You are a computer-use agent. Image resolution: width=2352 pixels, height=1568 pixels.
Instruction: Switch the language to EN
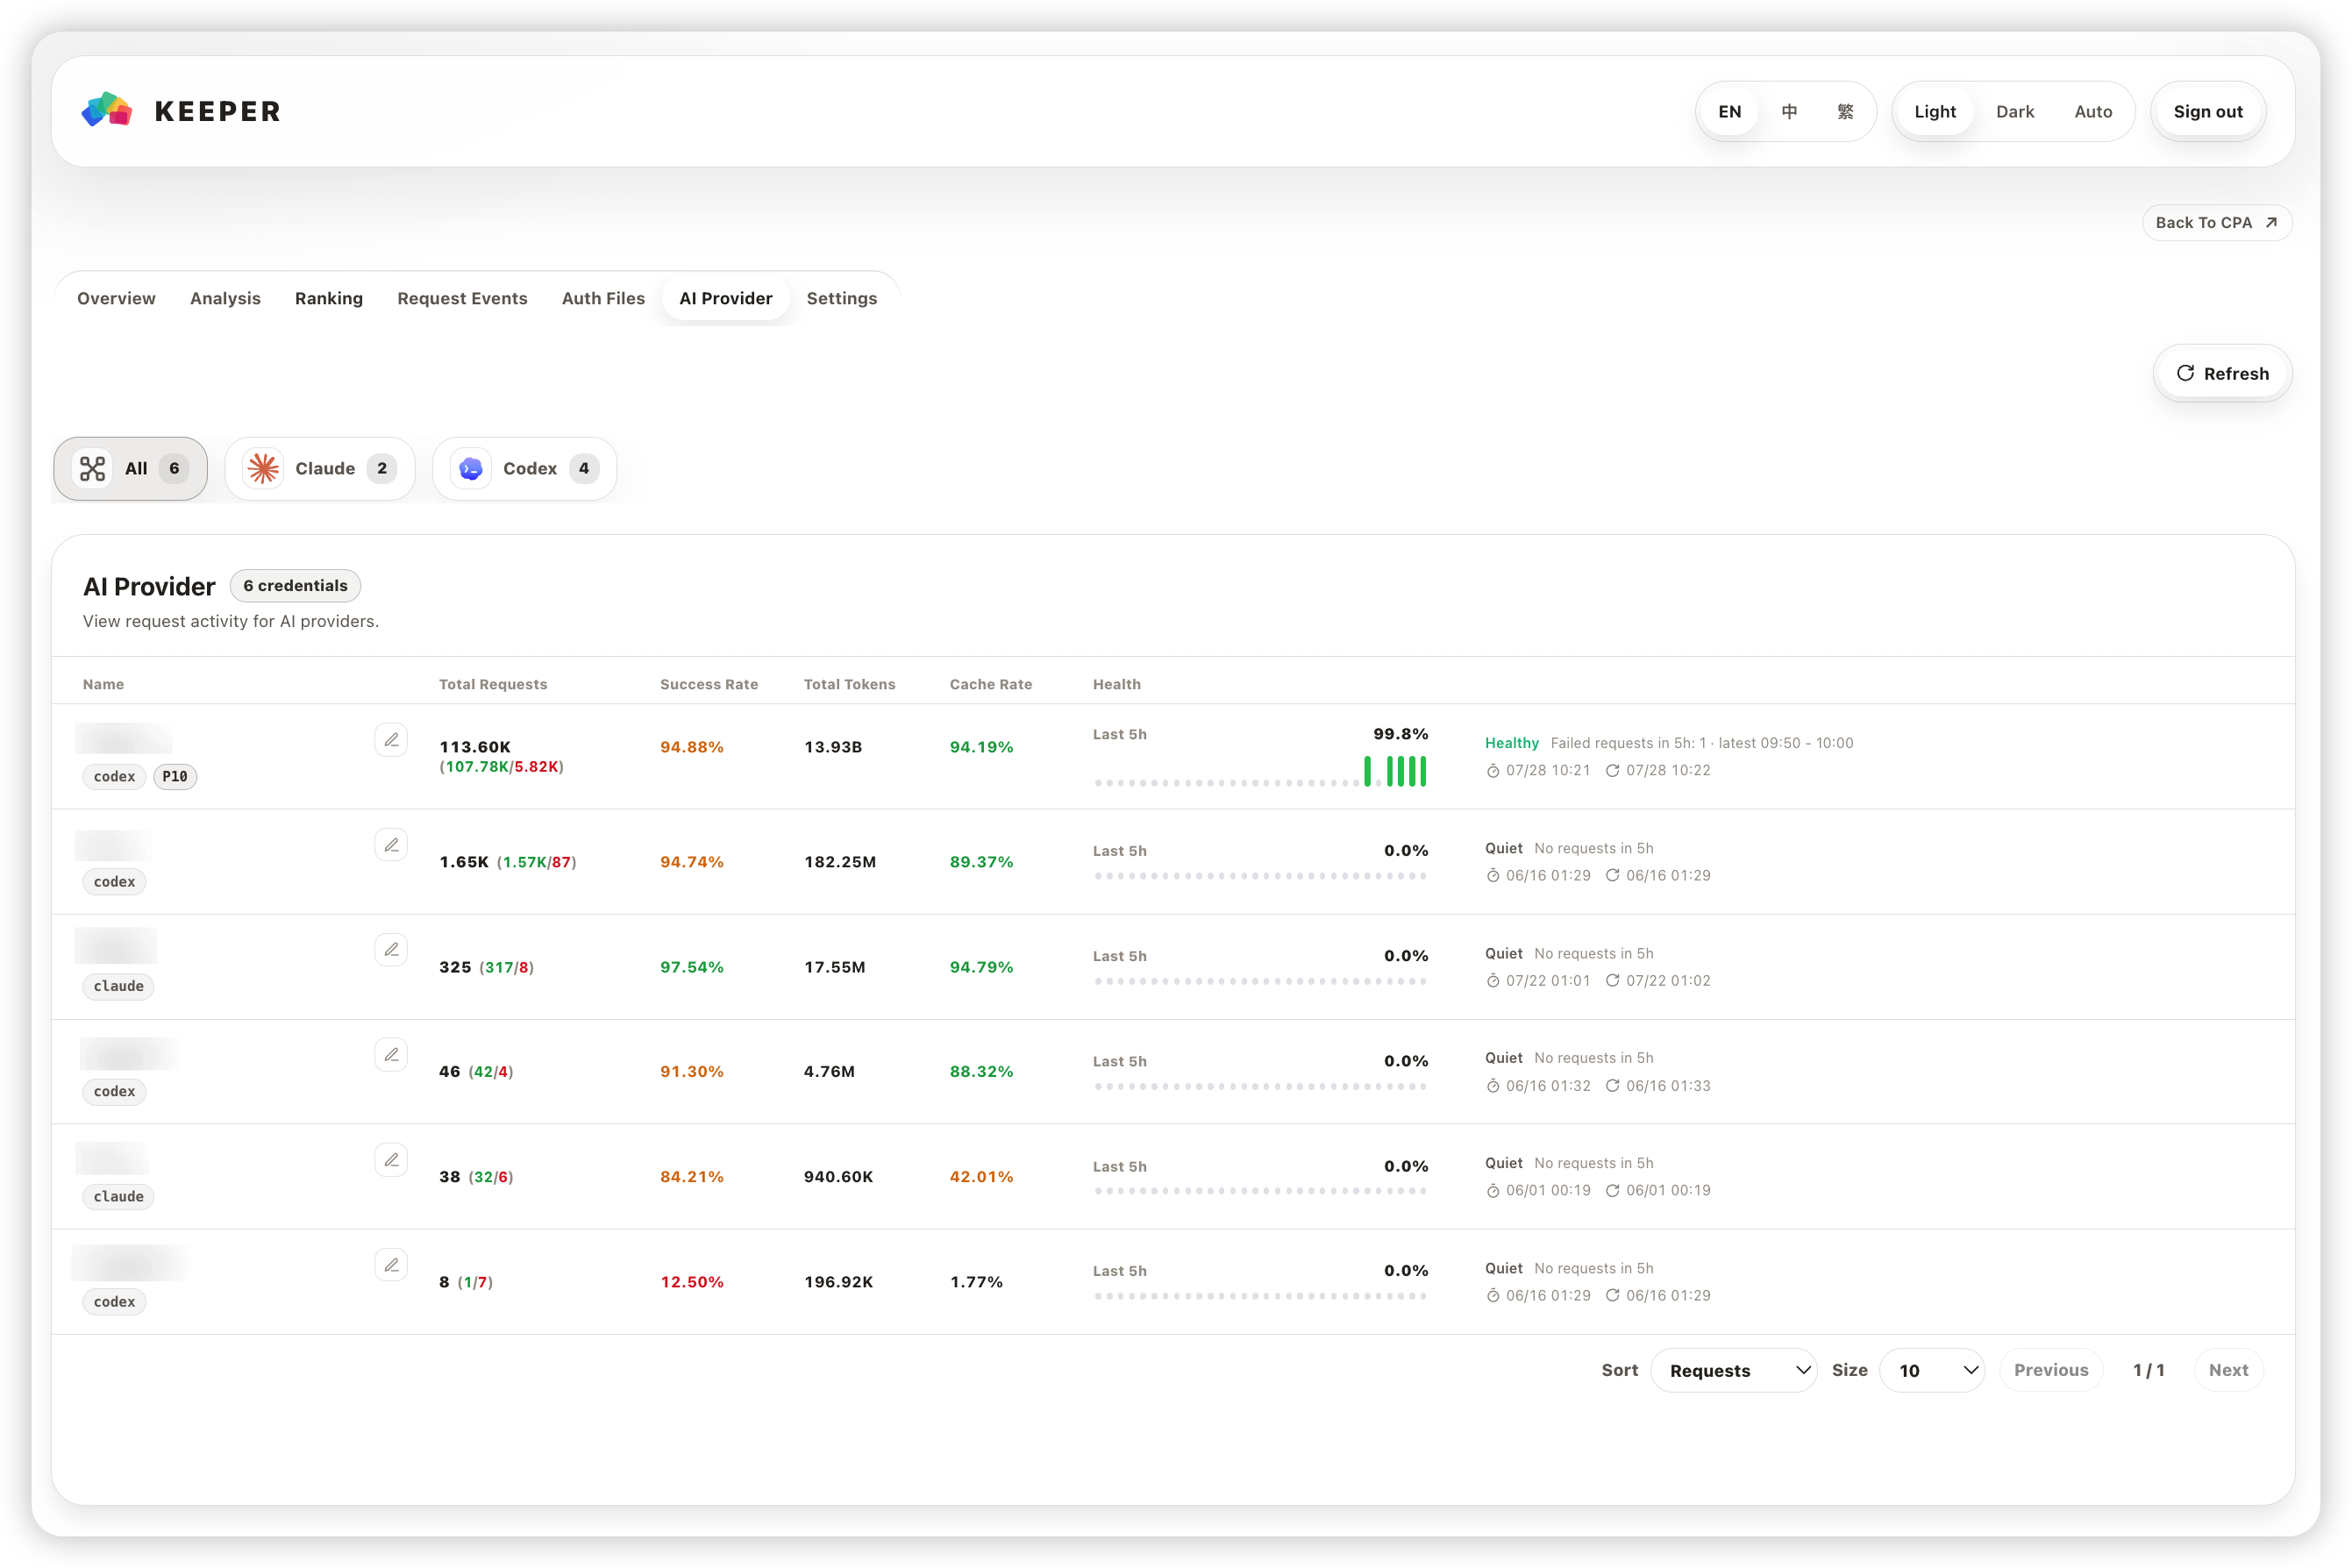pyautogui.click(x=1730, y=111)
